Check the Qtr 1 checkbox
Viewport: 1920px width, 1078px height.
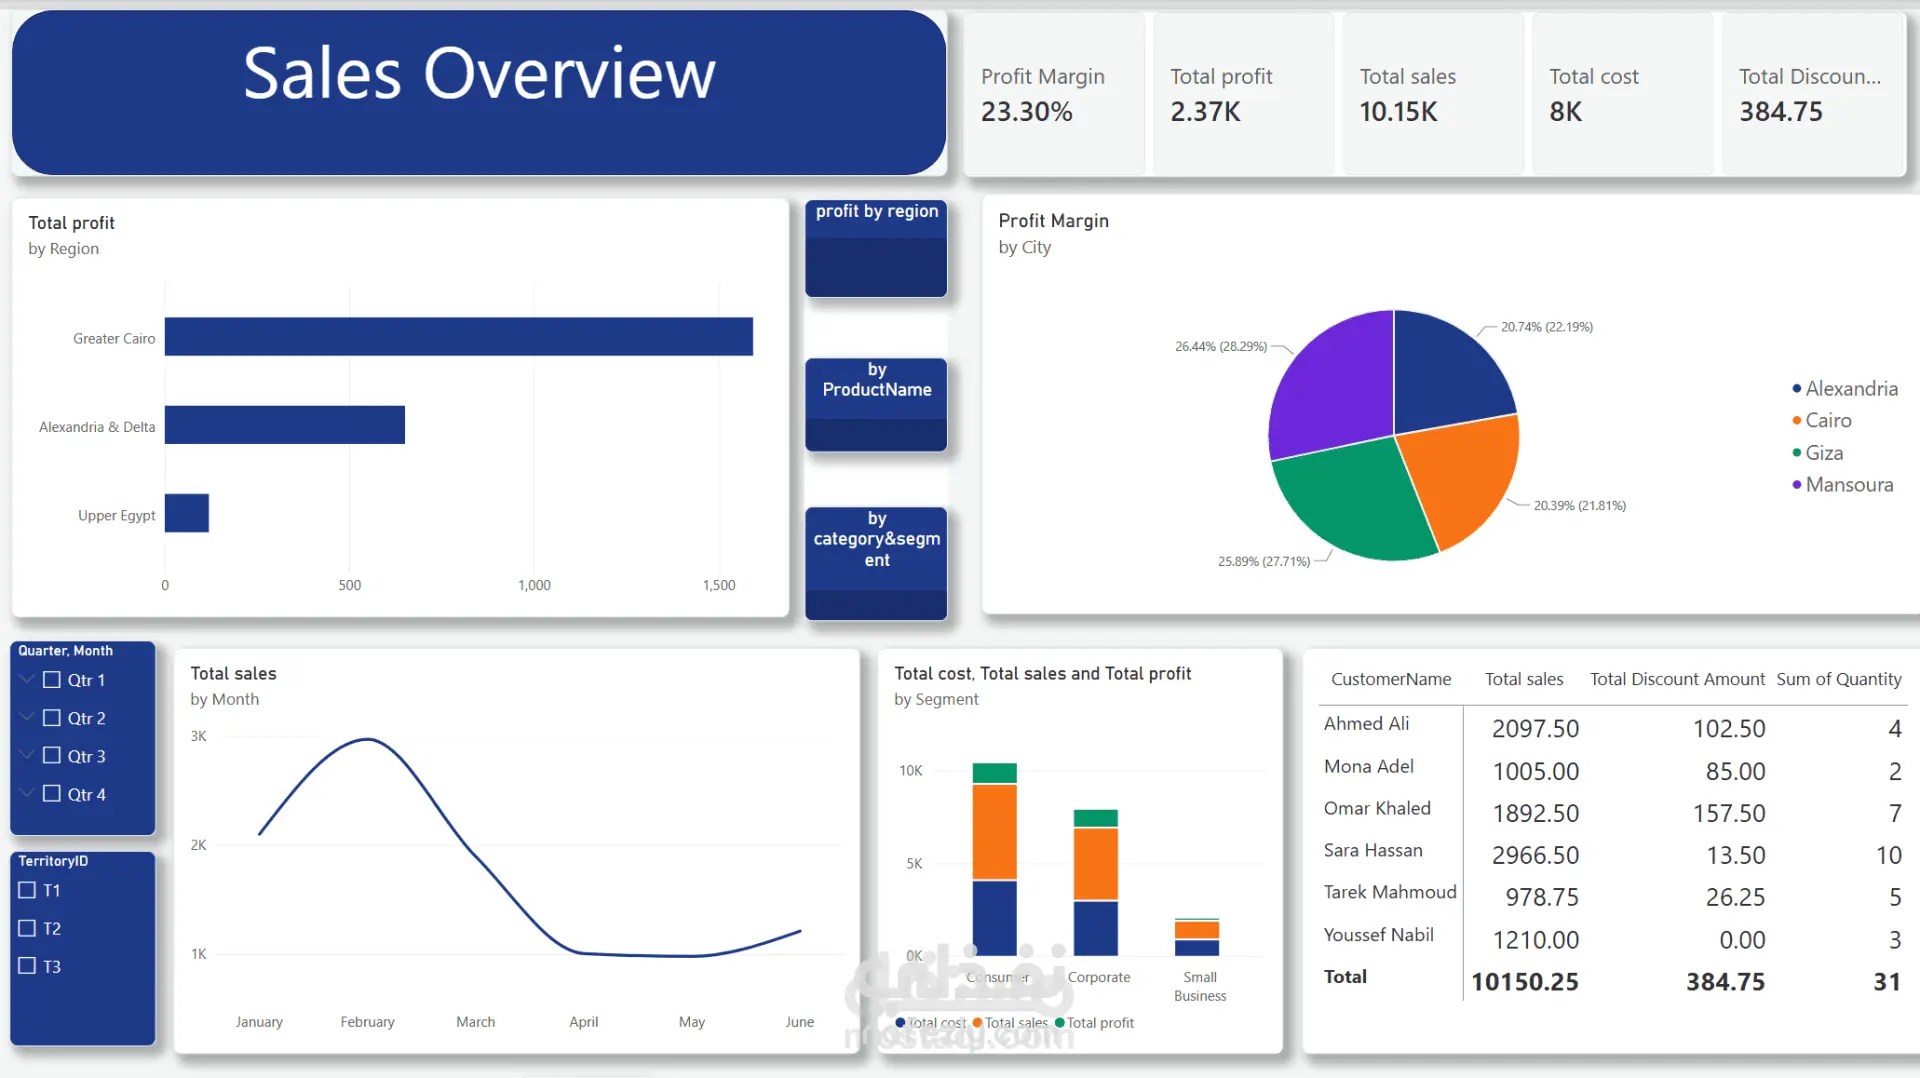pos(52,680)
